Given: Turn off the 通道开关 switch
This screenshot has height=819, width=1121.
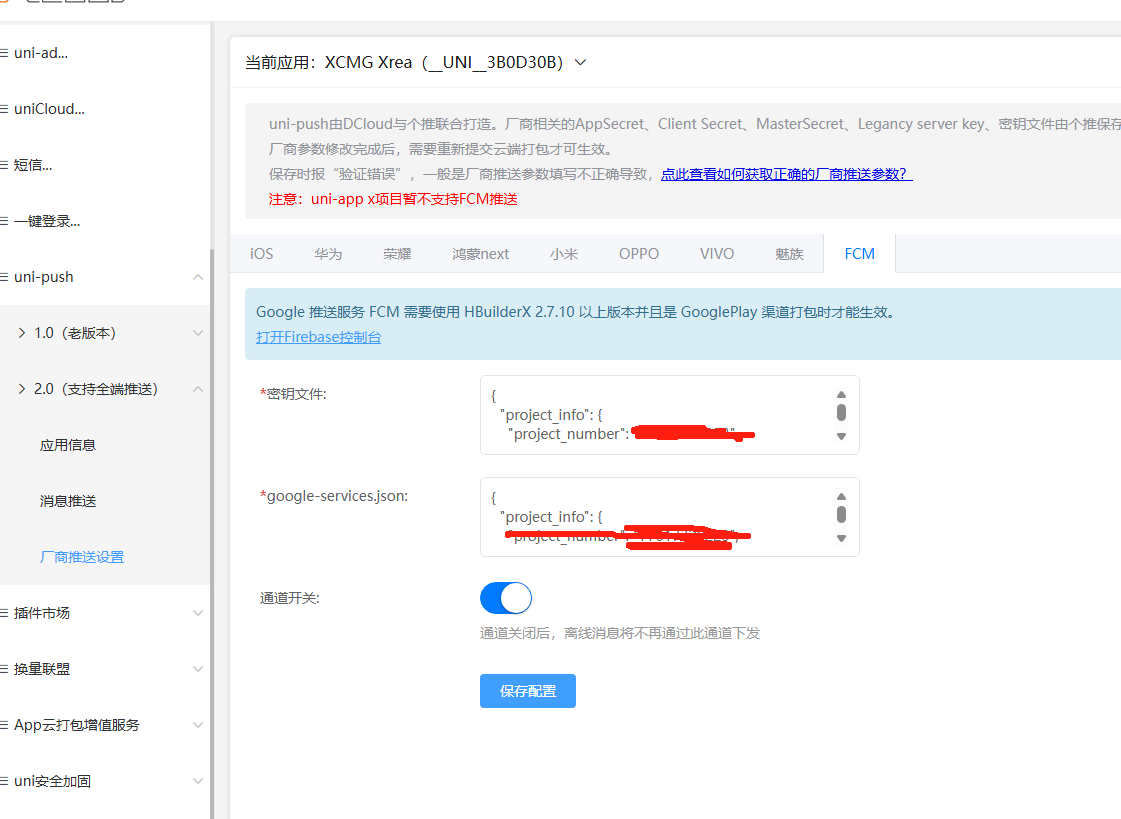Looking at the screenshot, I should (506, 598).
